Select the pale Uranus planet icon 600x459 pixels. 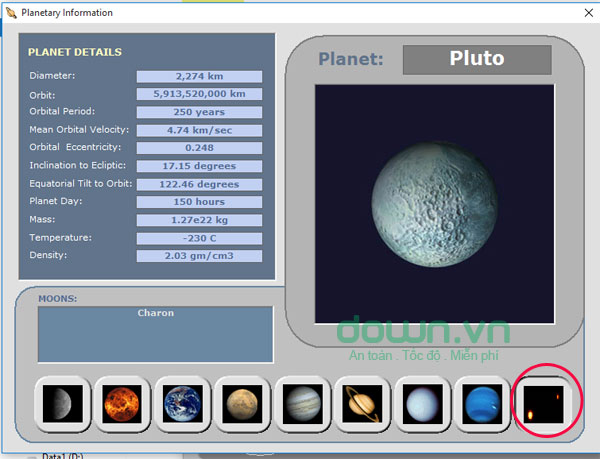(422, 404)
